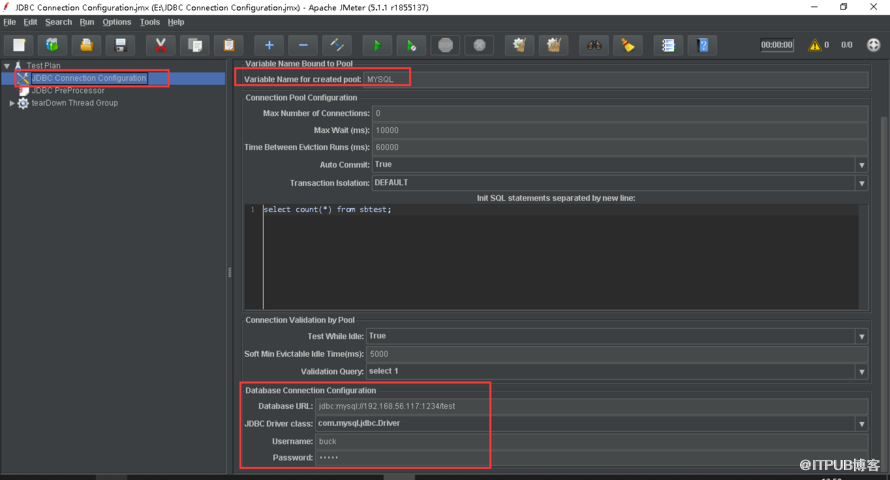Click the Database URL input field
This screenshot has height=480, width=890.
point(590,406)
